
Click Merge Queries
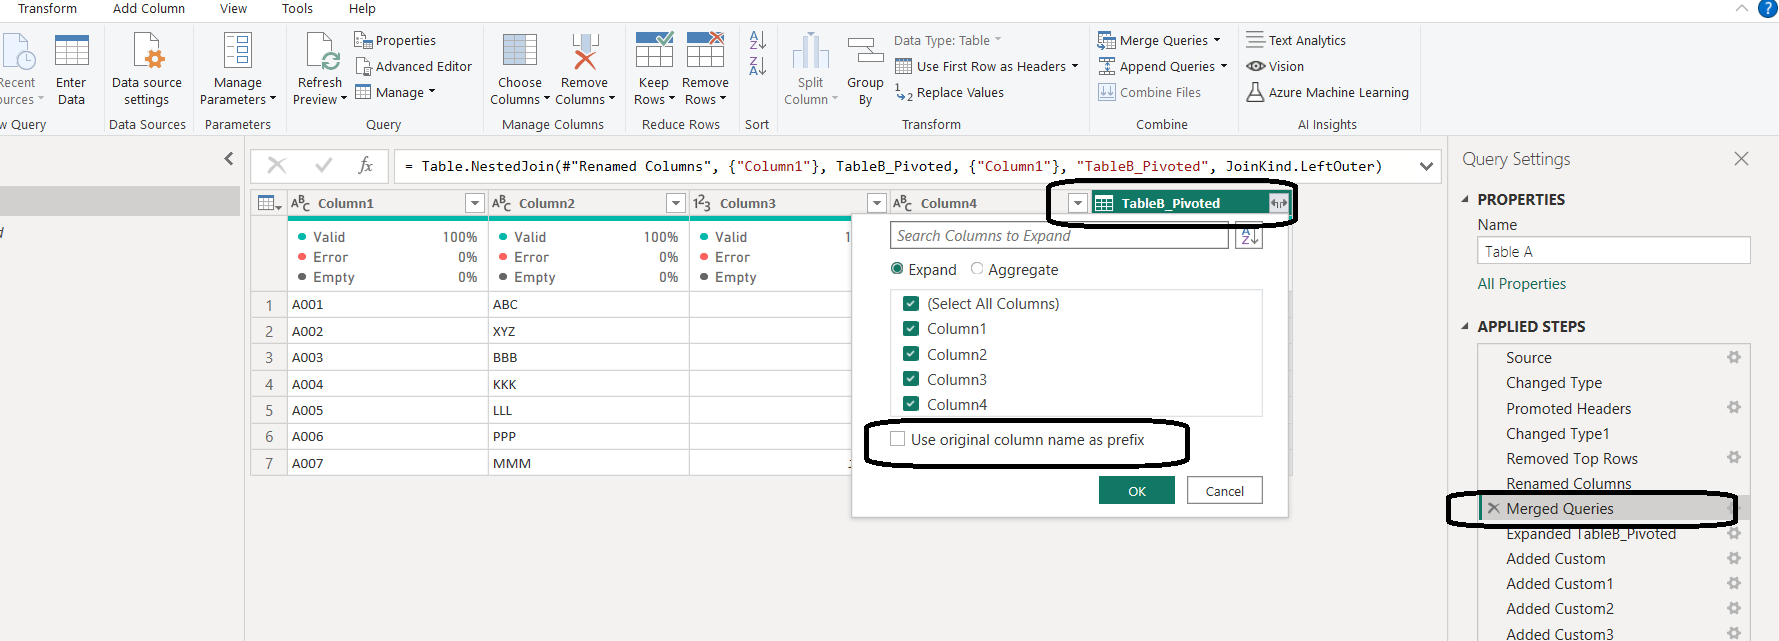click(x=1158, y=40)
